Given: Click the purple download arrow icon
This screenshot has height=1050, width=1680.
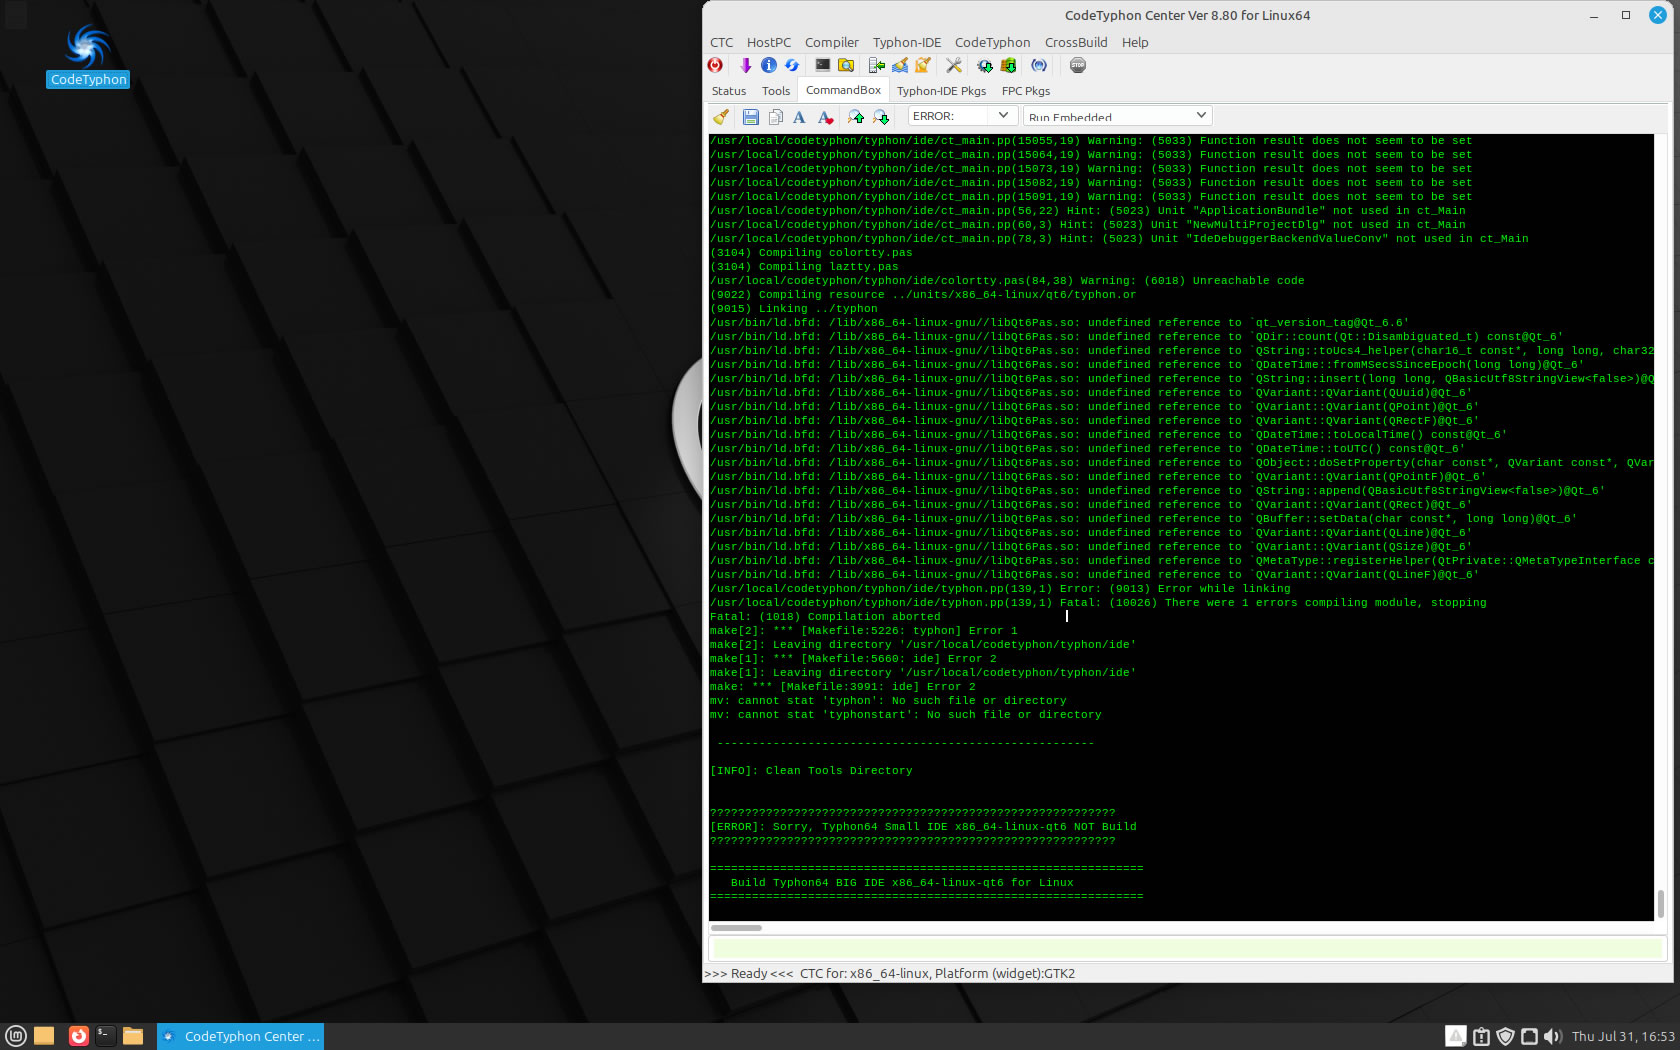Looking at the screenshot, I should click(745, 65).
